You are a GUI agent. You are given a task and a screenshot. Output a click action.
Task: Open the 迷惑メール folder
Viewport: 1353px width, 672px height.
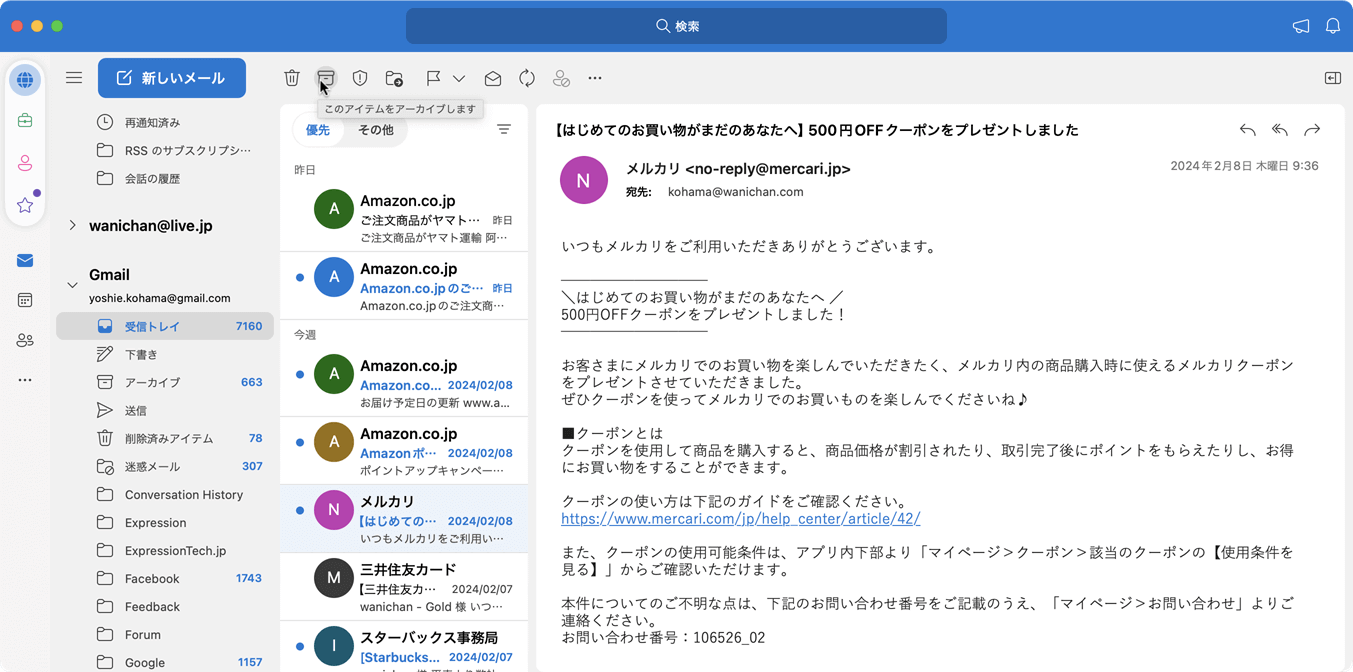(x=165, y=466)
